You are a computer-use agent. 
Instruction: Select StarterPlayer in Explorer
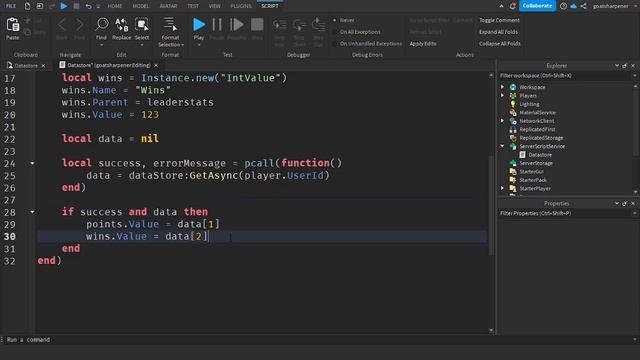click(535, 189)
